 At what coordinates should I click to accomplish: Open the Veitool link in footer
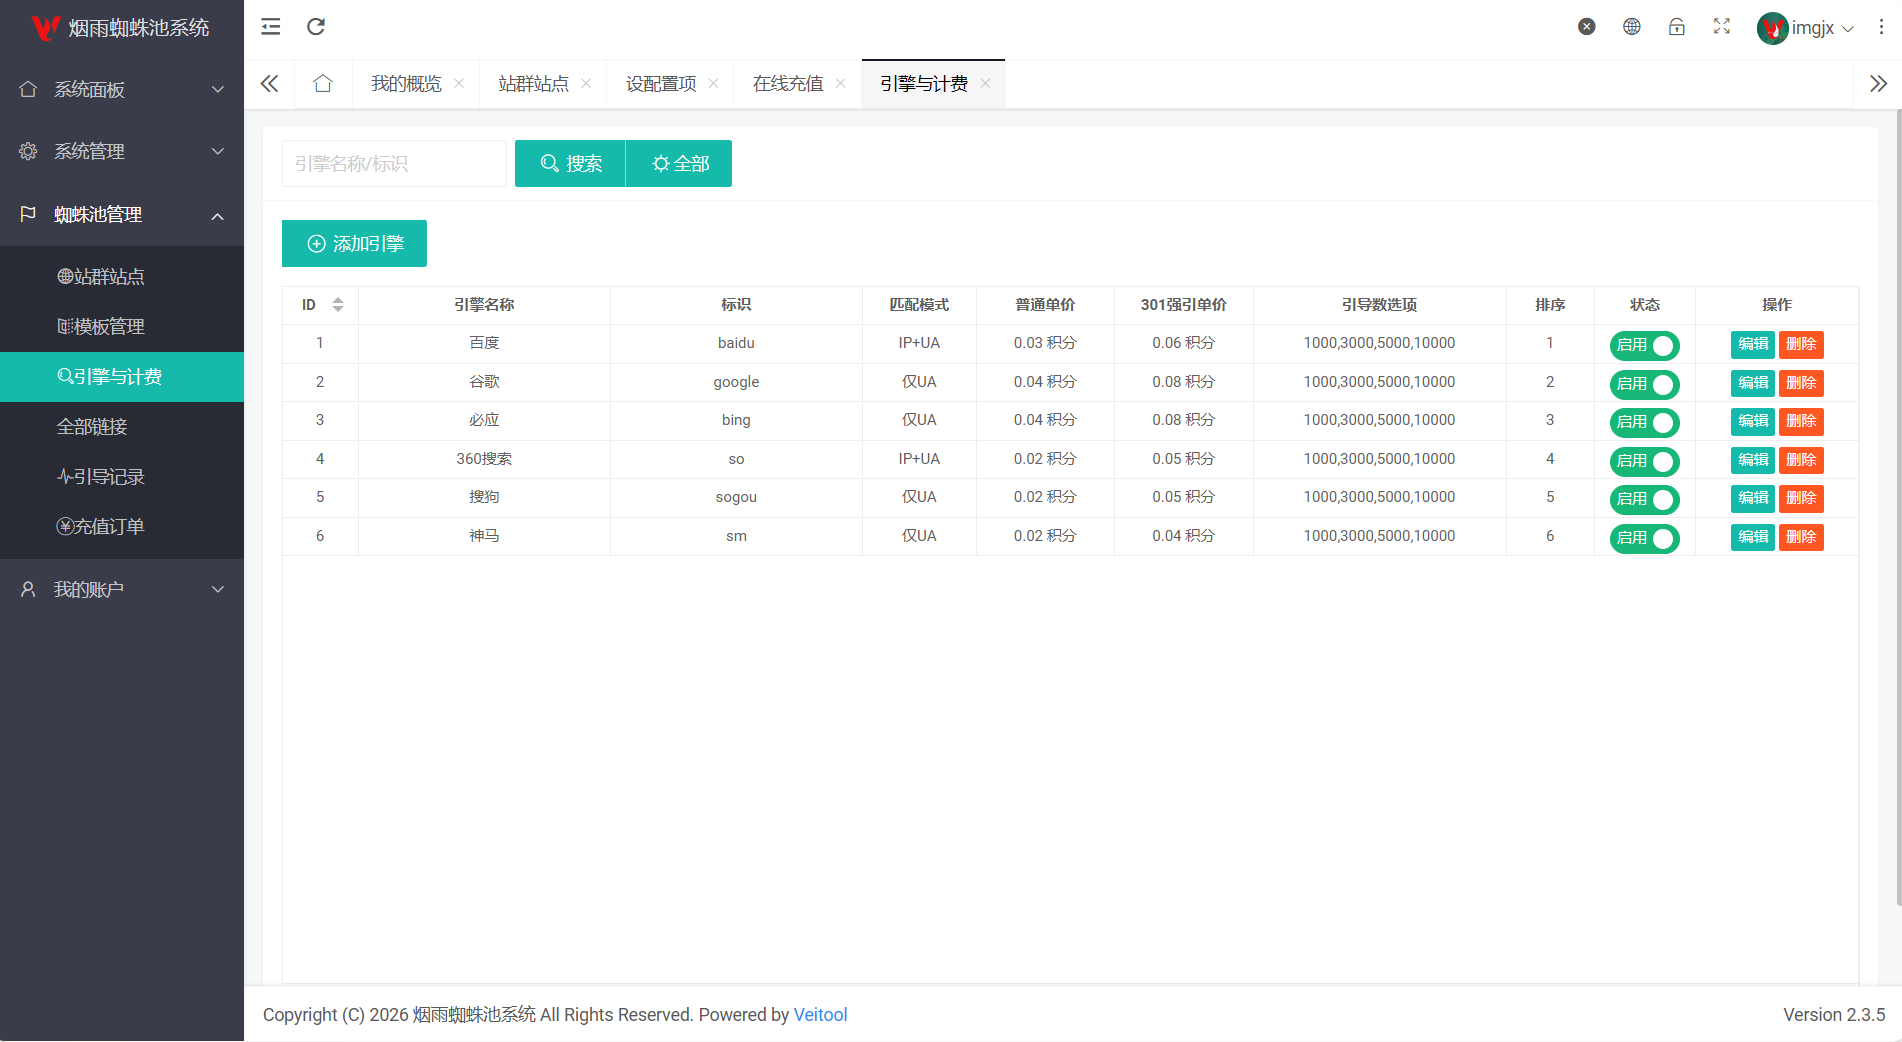coord(820,1015)
